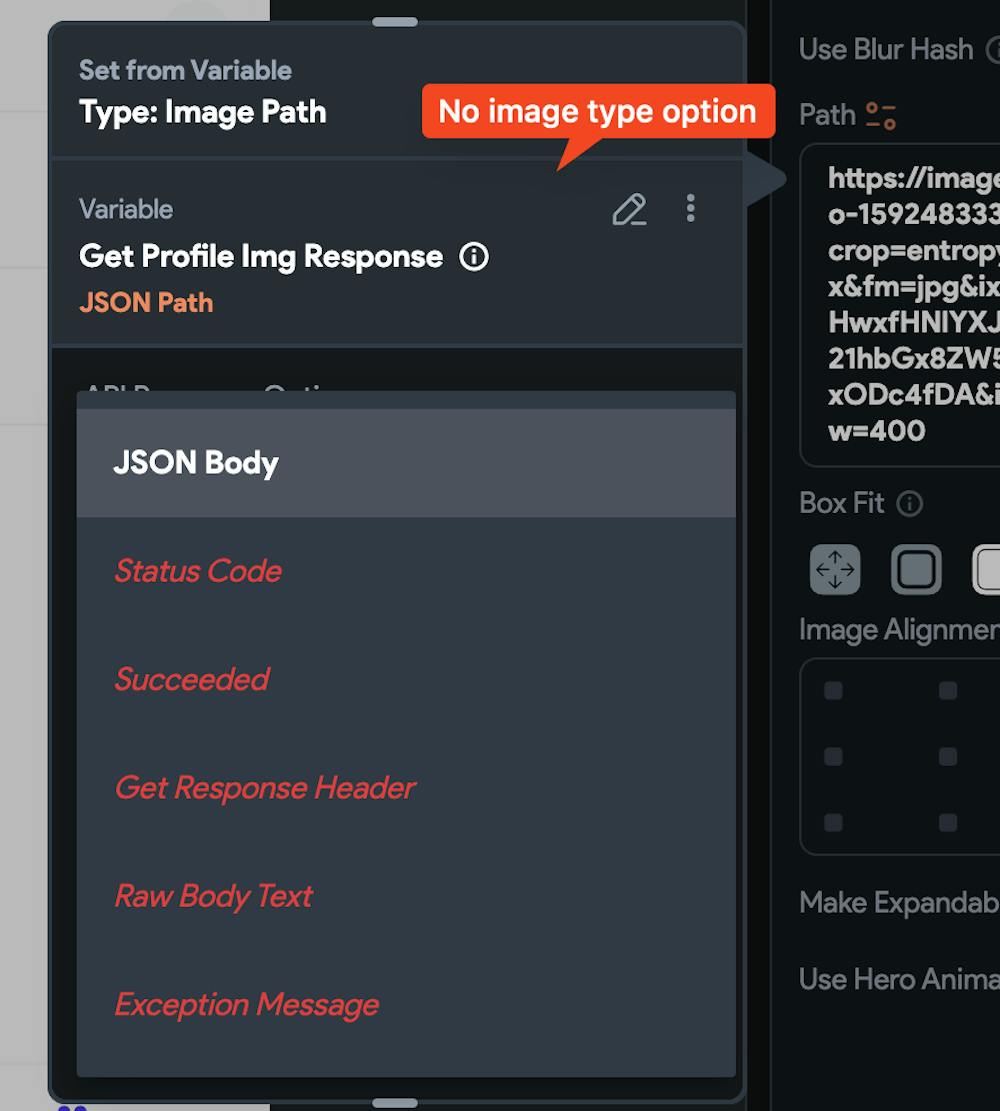Click the Type: Image Path heading

click(203, 112)
